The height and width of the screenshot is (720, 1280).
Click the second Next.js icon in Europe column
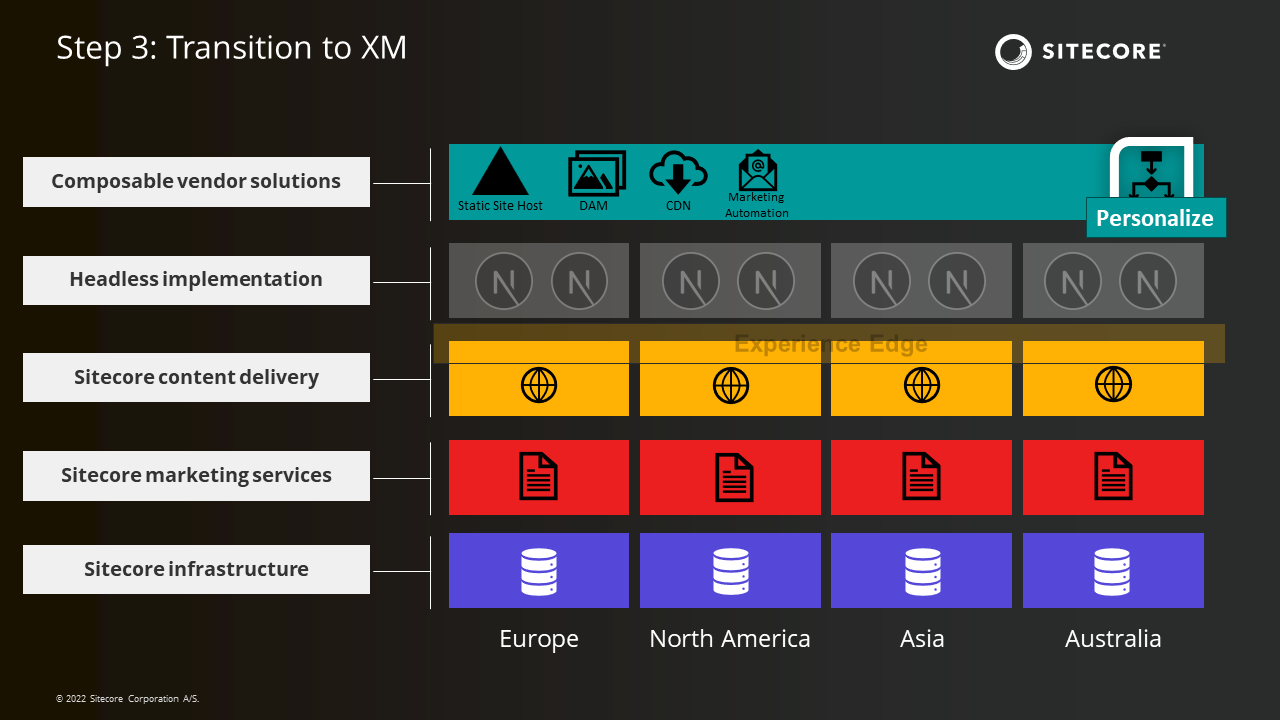point(580,281)
